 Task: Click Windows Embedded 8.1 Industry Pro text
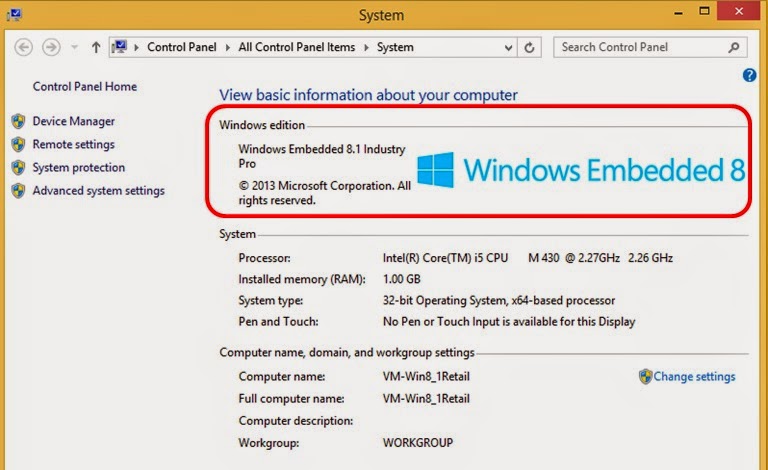click(322, 156)
